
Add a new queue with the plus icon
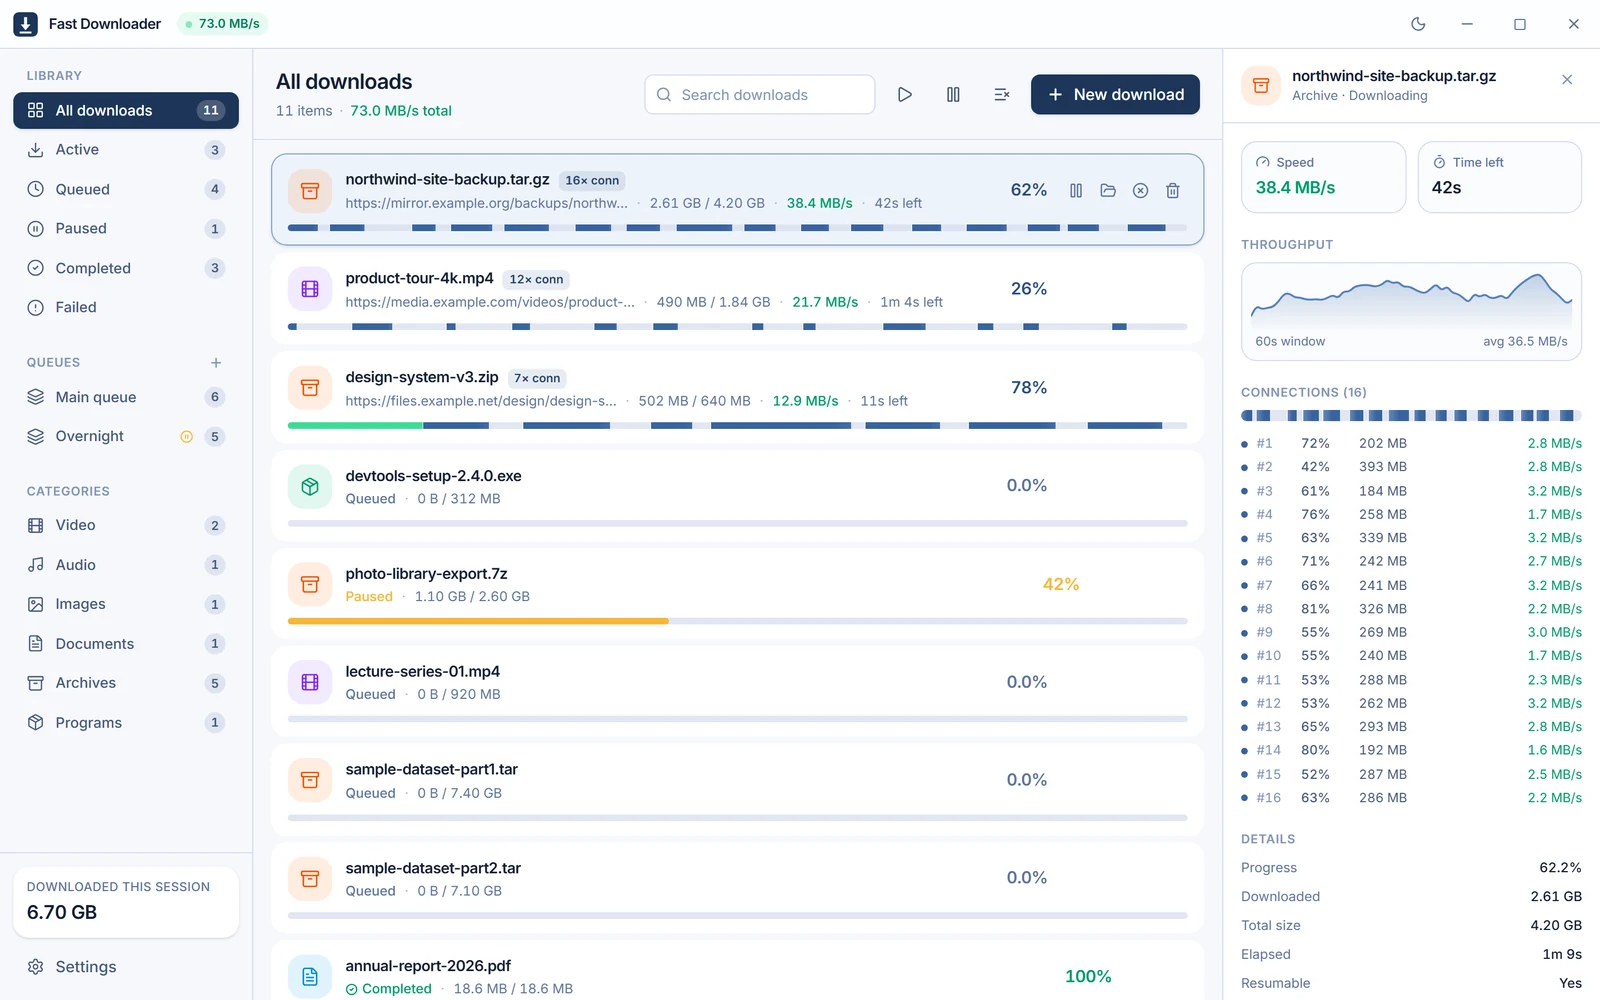click(x=216, y=363)
